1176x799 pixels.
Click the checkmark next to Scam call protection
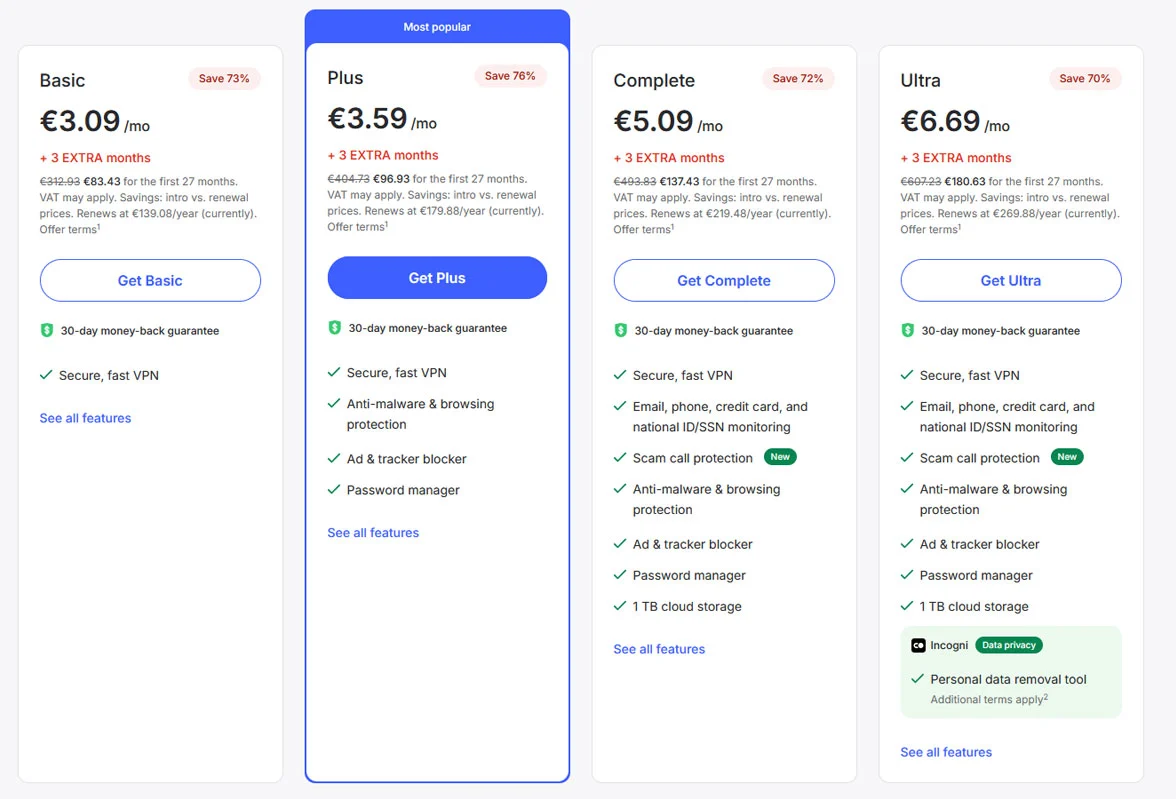point(620,458)
